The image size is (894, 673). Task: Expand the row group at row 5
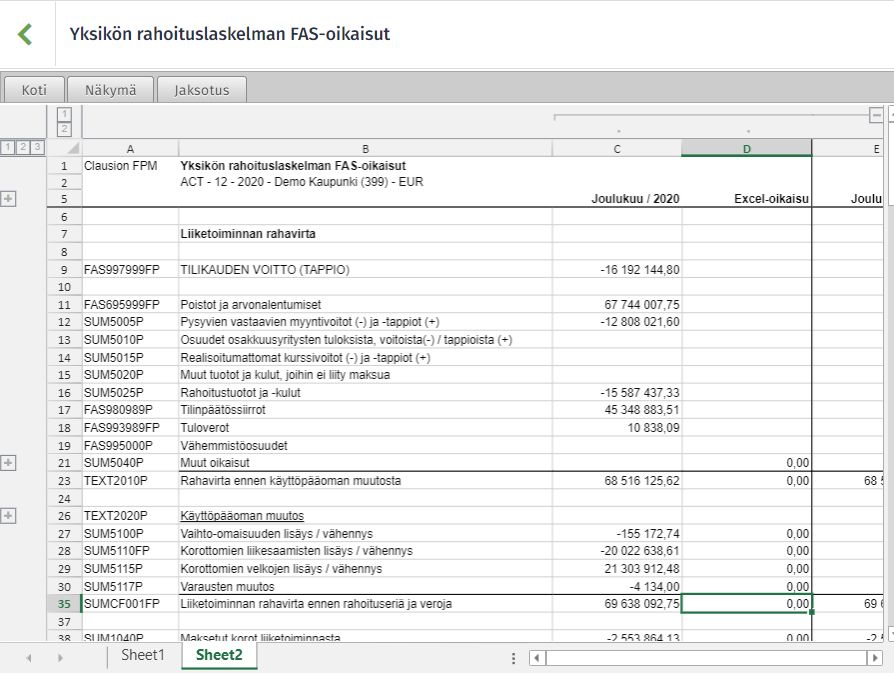[8, 199]
